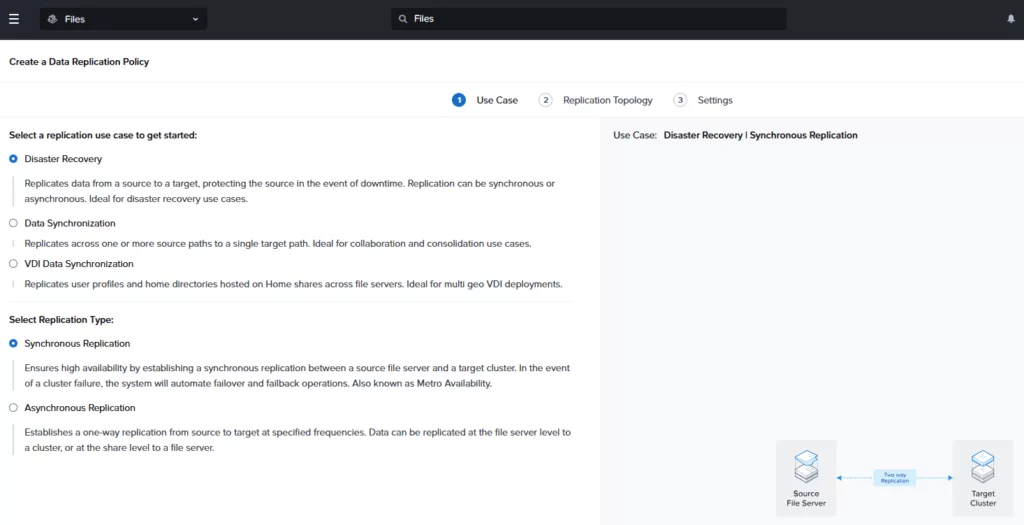Choose Asynchronous Replication radio button
1024x525 pixels.
point(14,408)
